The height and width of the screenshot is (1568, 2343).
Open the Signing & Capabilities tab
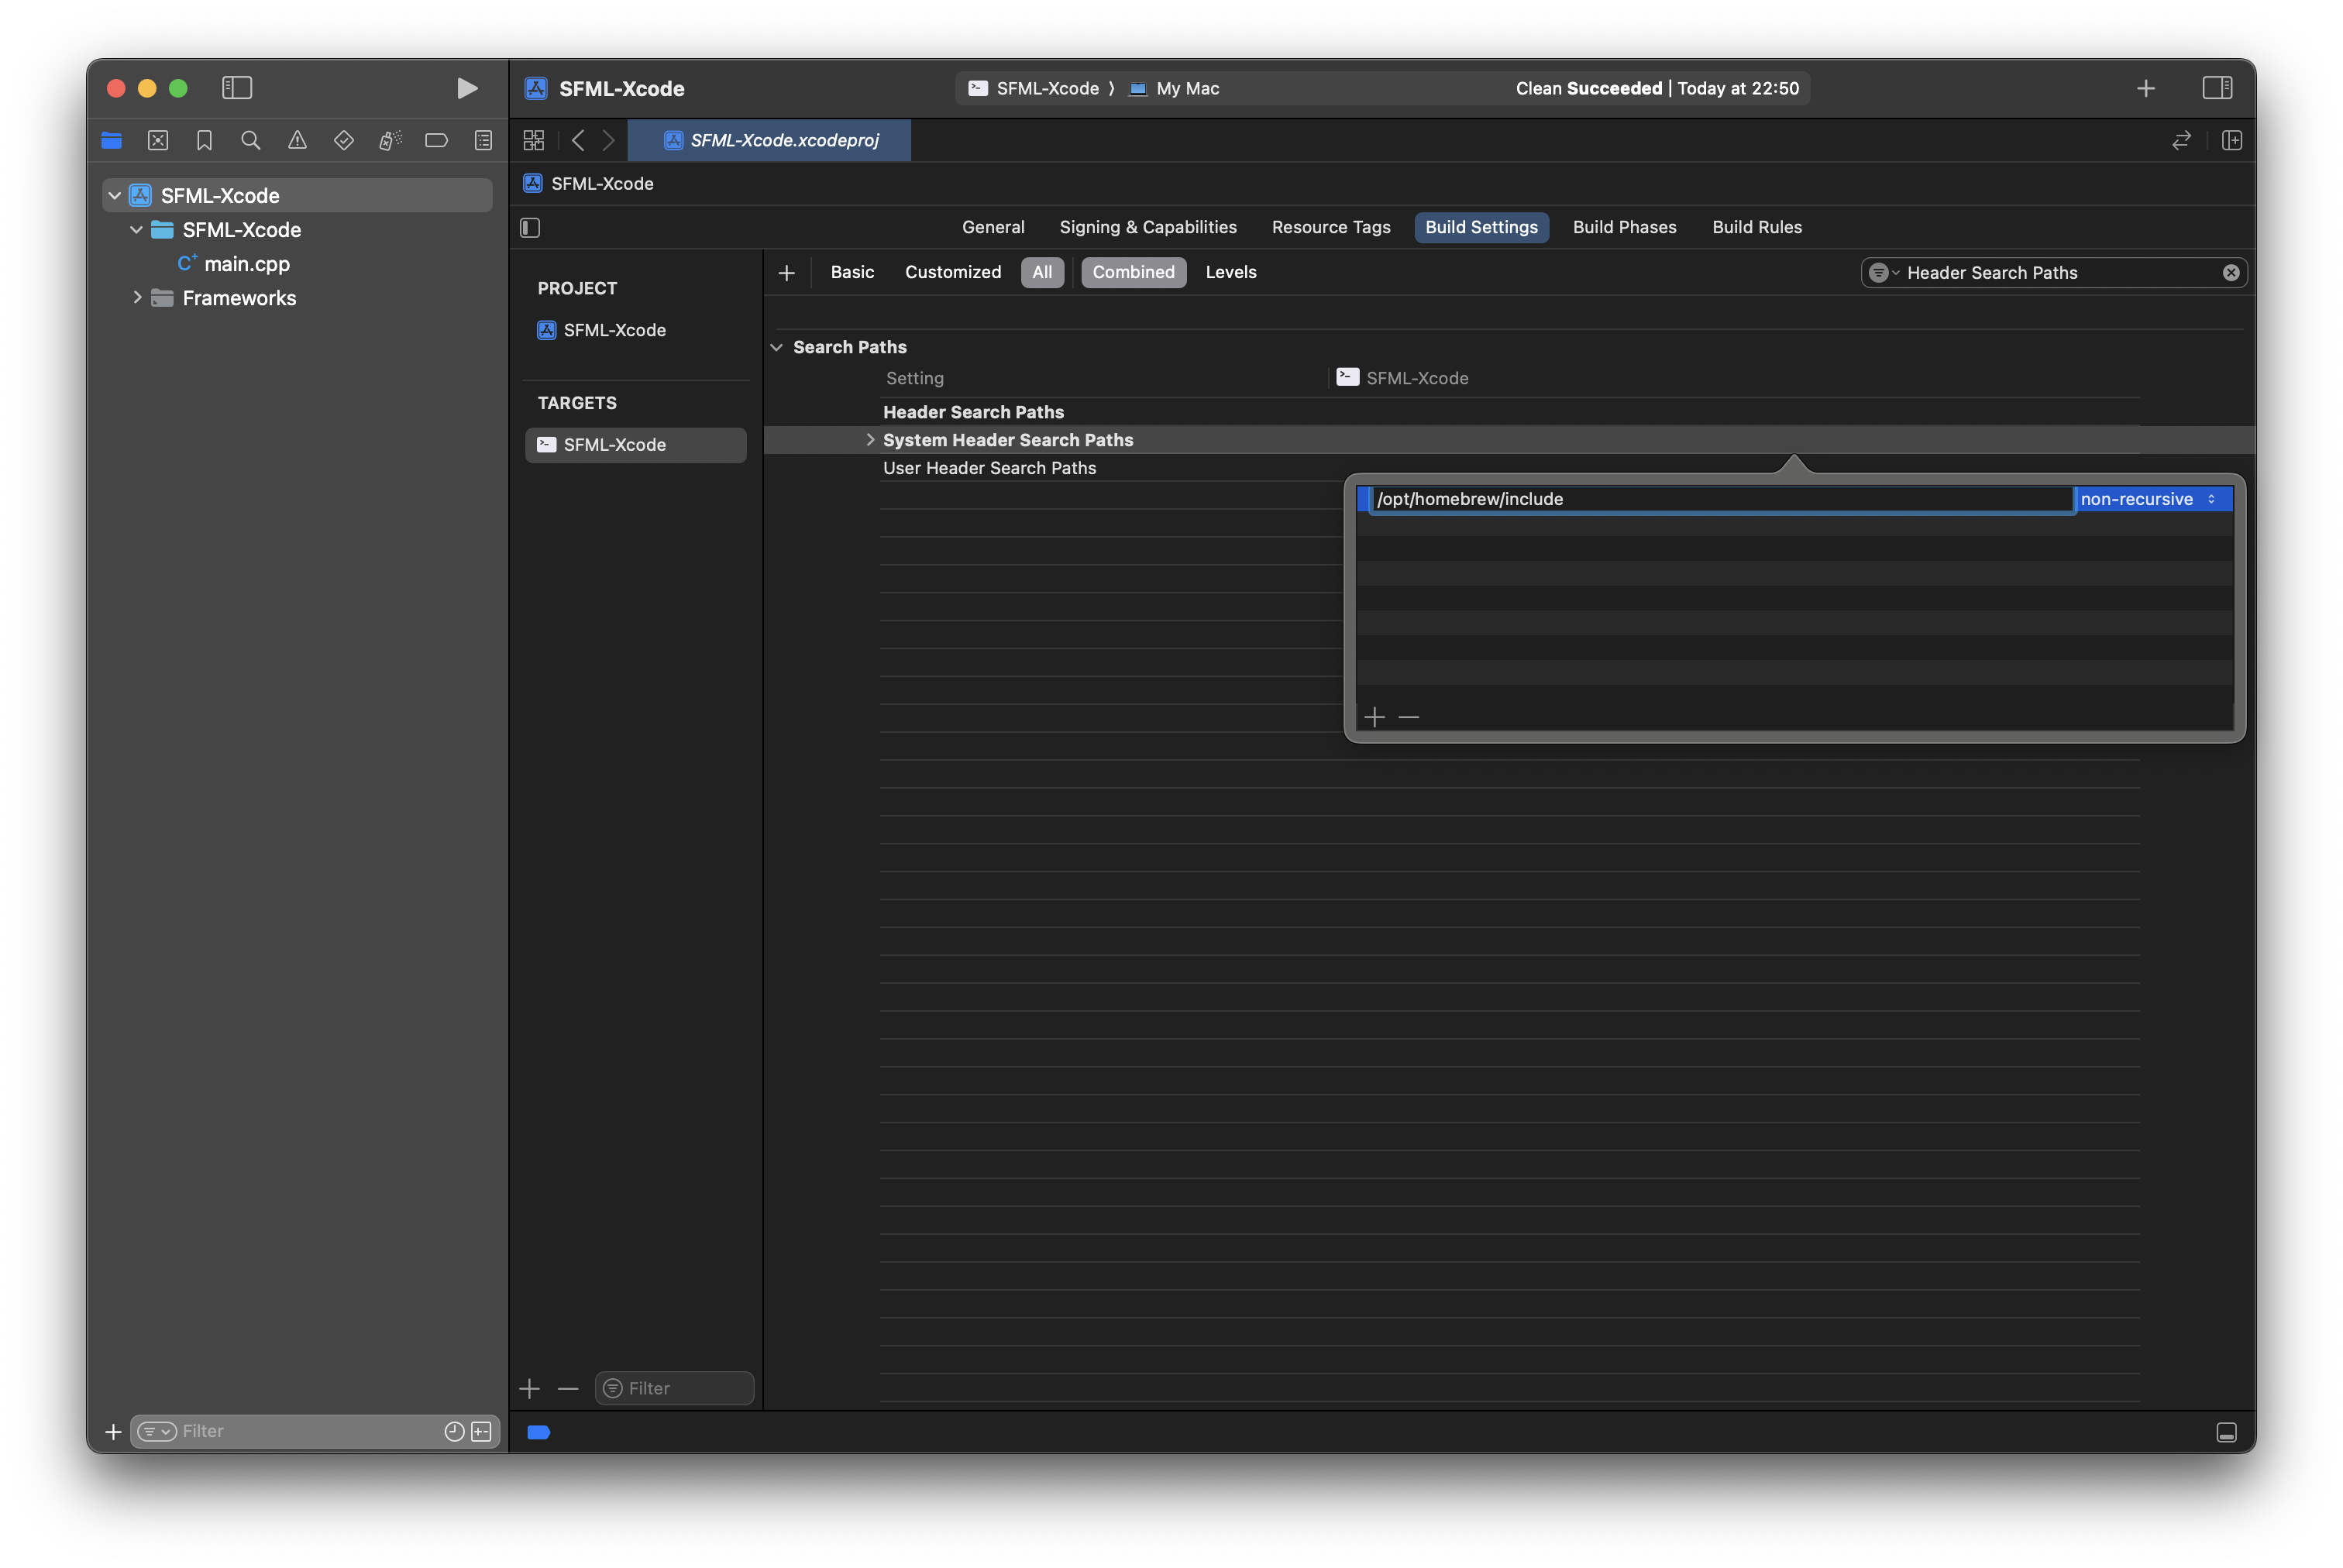1148,227
